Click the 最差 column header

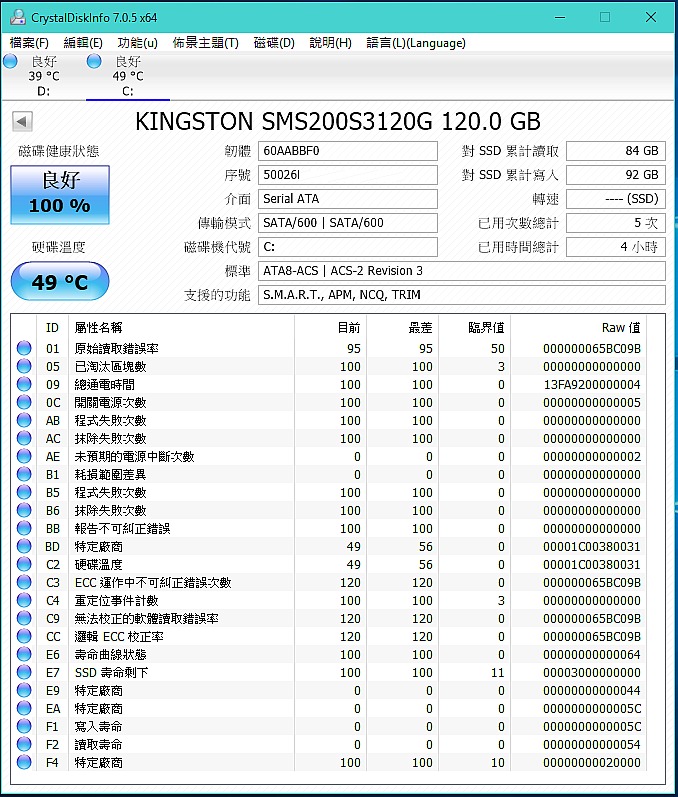tap(403, 328)
